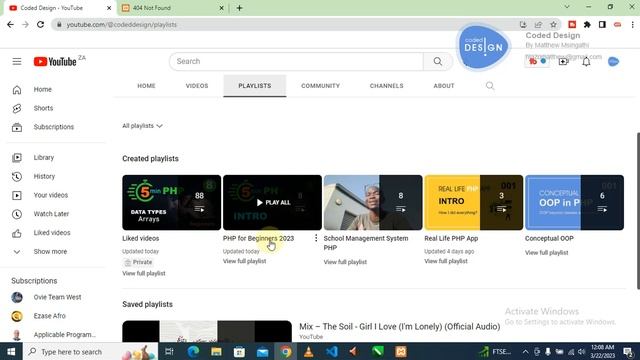View full playlist for School Management System PHP
The width and height of the screenshot is (640, 360).
coord(345,262)
